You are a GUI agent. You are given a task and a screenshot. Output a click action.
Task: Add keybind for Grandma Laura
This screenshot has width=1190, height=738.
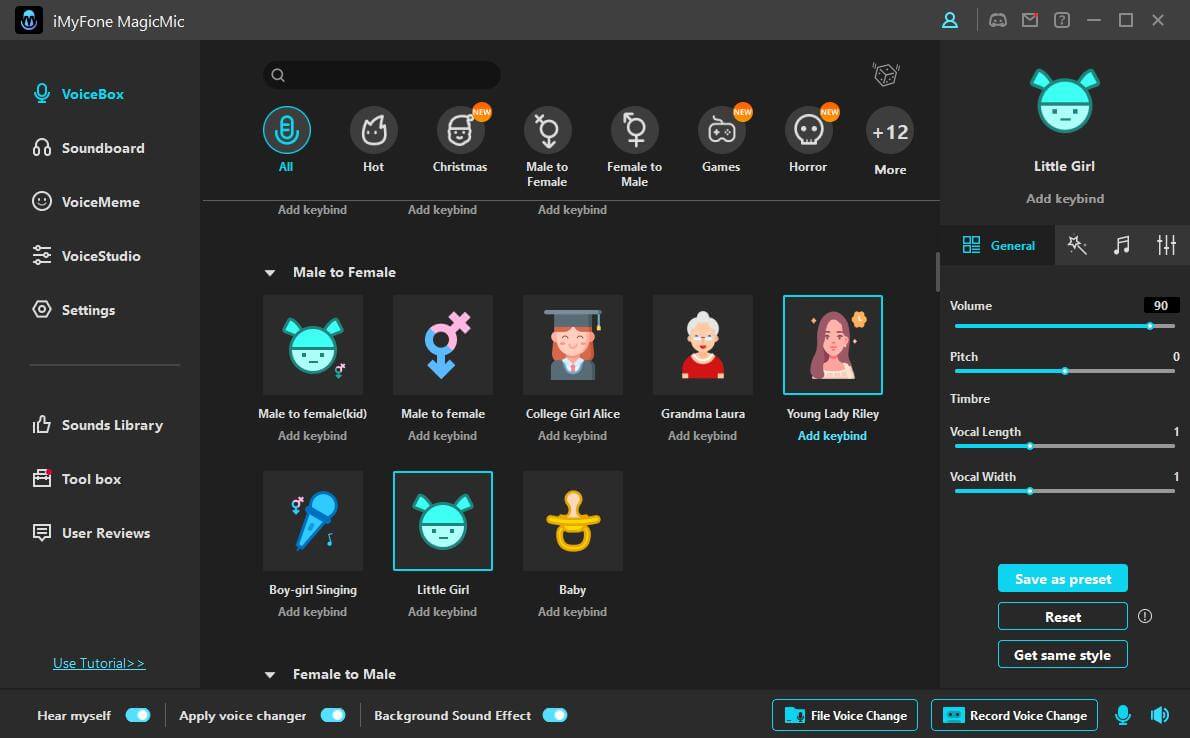point(702,436)
